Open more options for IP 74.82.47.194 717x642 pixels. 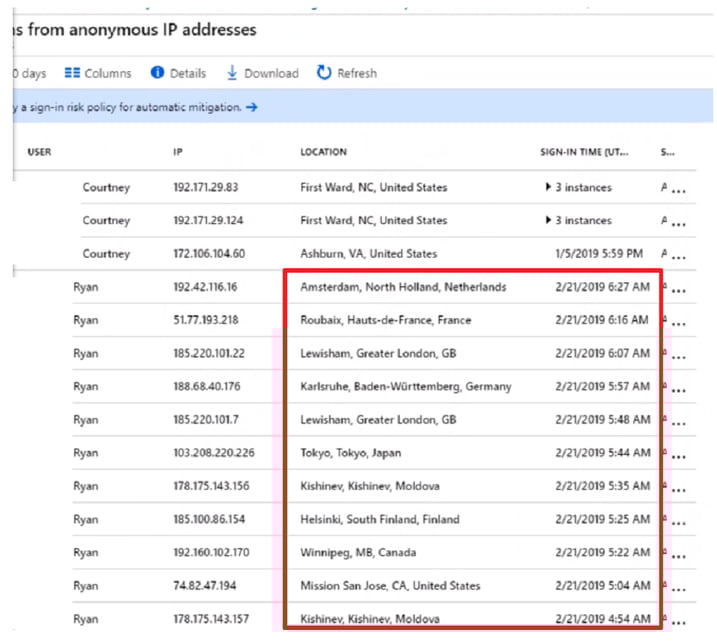(679, 590)
